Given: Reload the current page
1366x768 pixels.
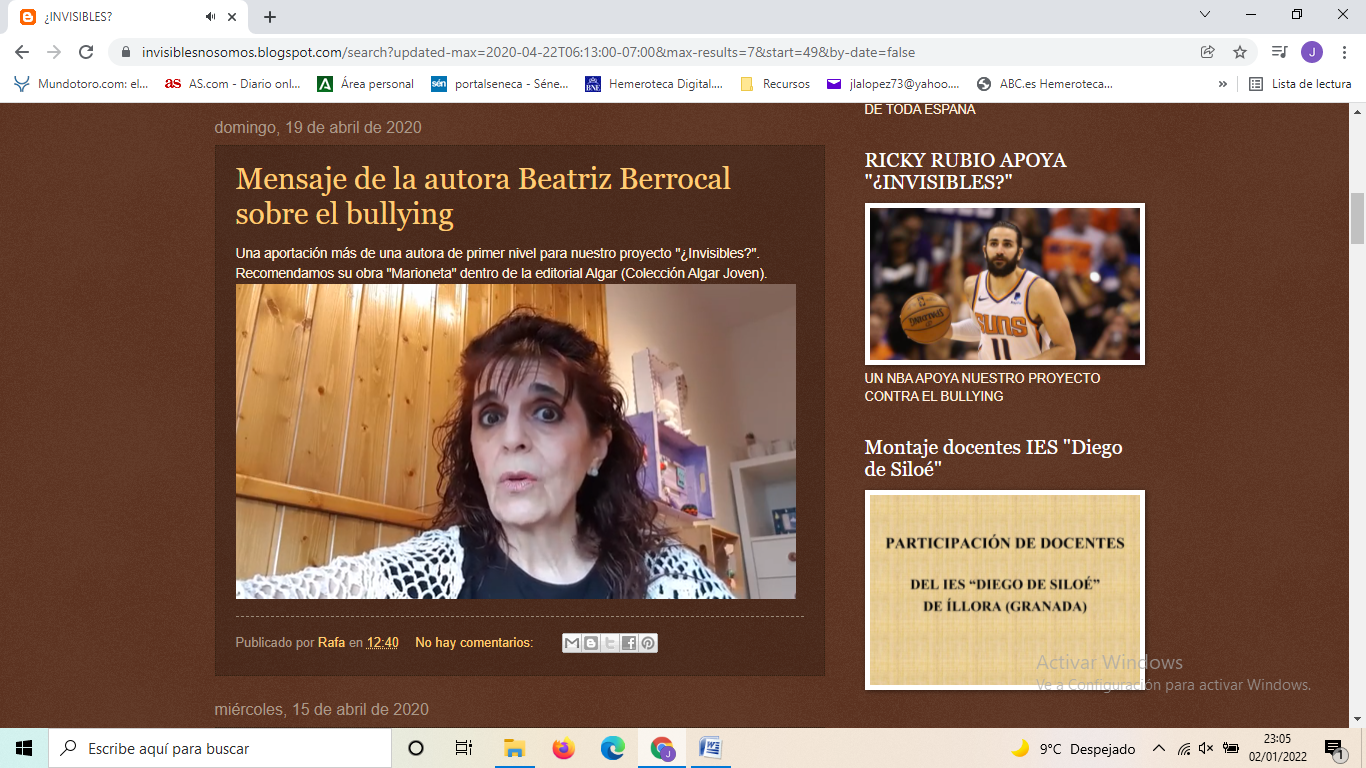Looking at the screenshot, I should click(x=86, y=52).
